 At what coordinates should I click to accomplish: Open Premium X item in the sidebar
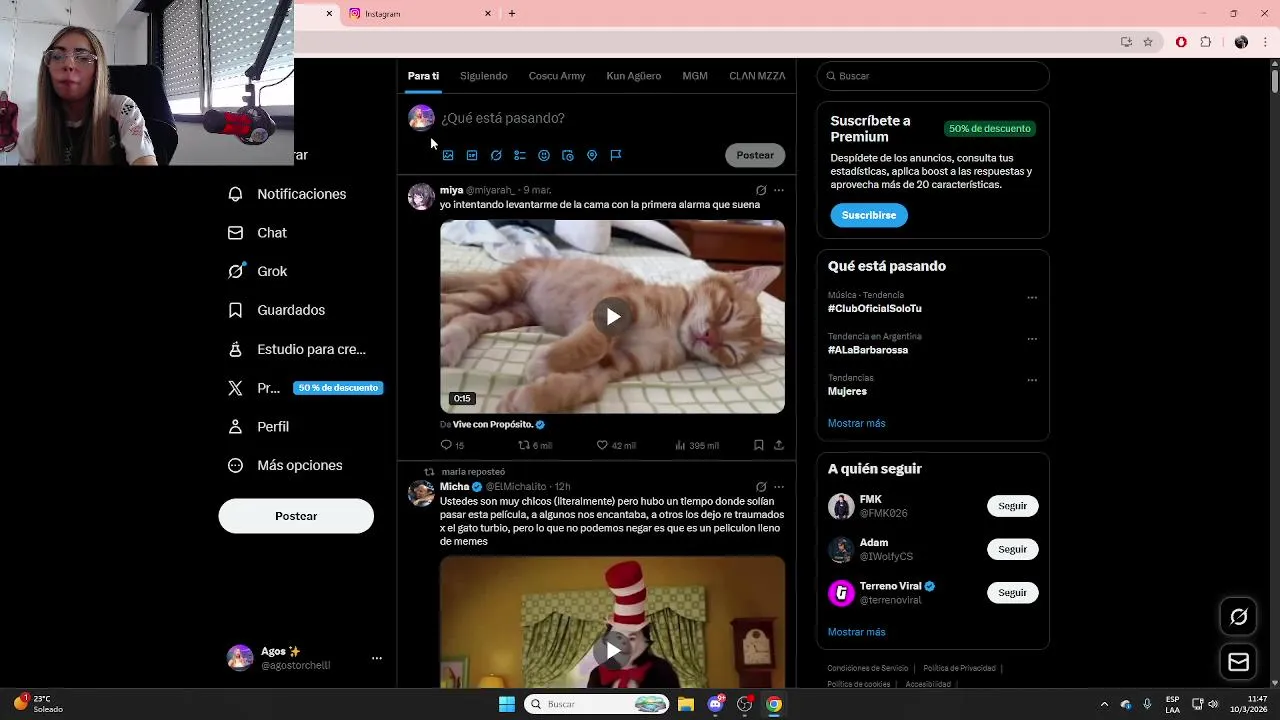305,388
